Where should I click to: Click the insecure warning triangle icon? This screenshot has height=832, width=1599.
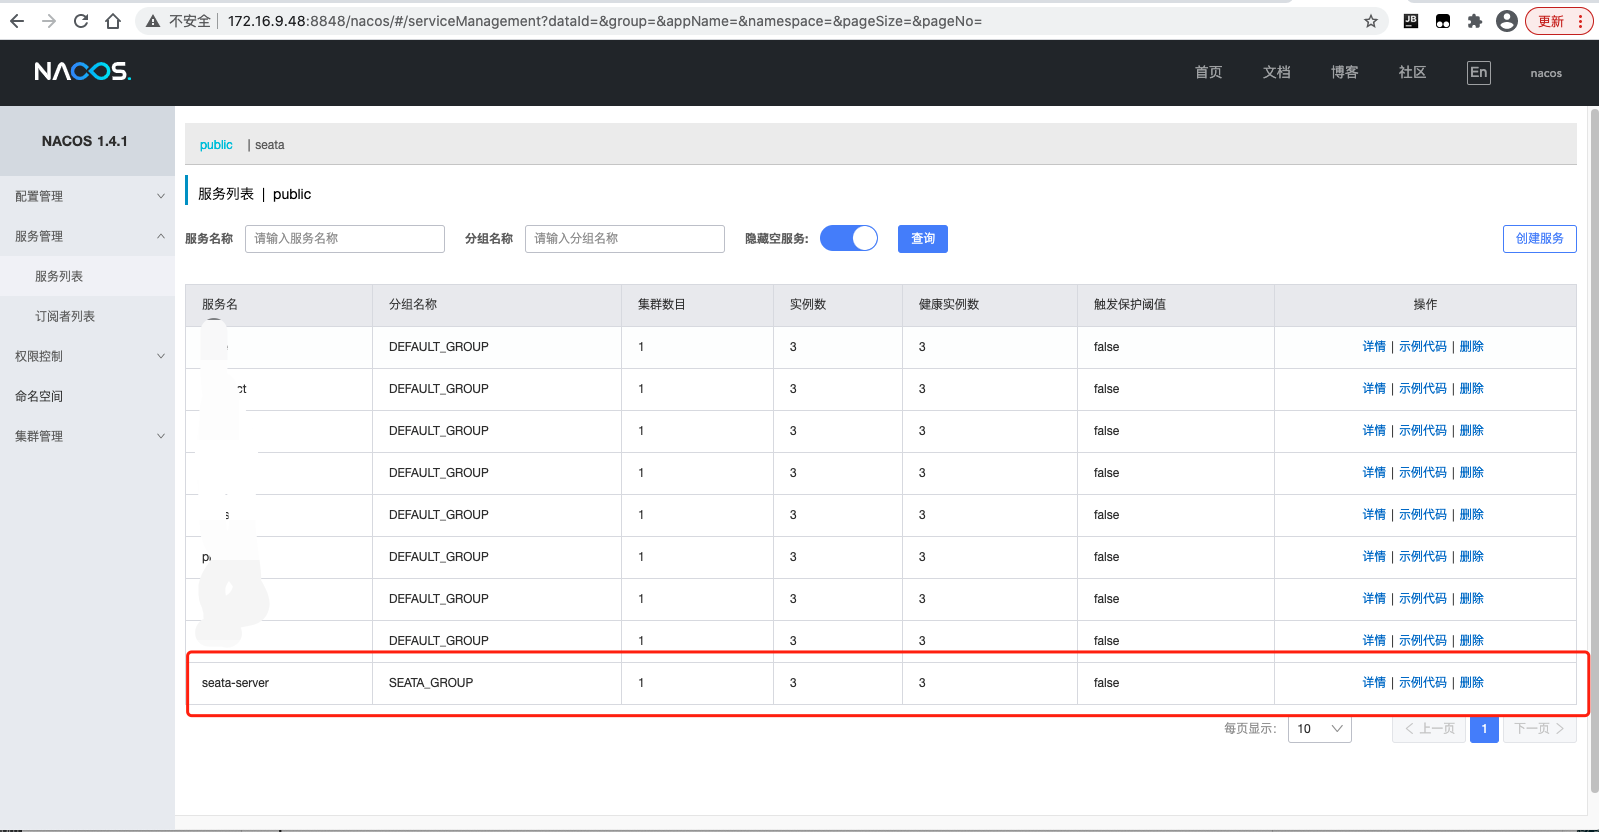tap(153, 21)
